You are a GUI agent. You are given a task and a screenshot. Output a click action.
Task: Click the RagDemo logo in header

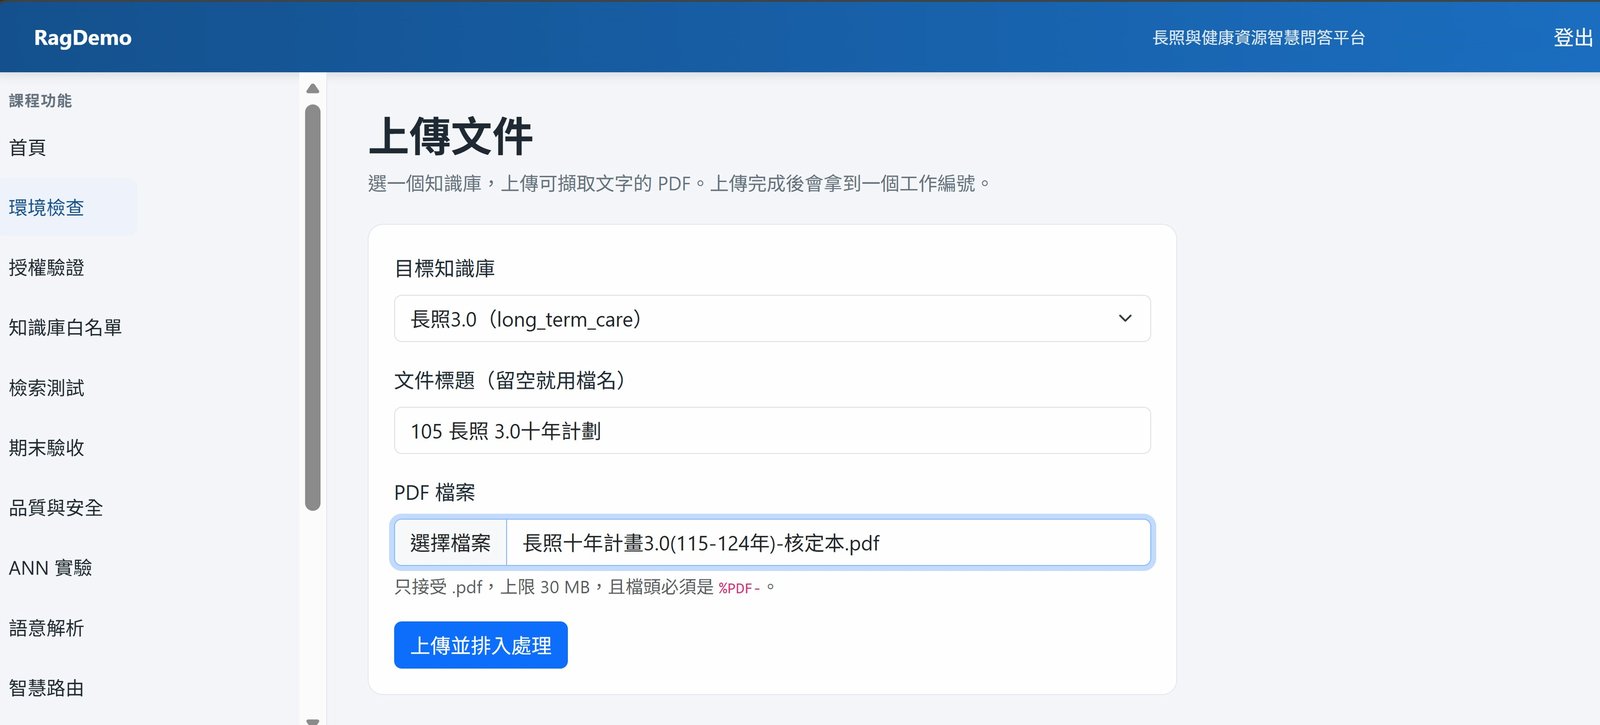click(x=82, y=38)
